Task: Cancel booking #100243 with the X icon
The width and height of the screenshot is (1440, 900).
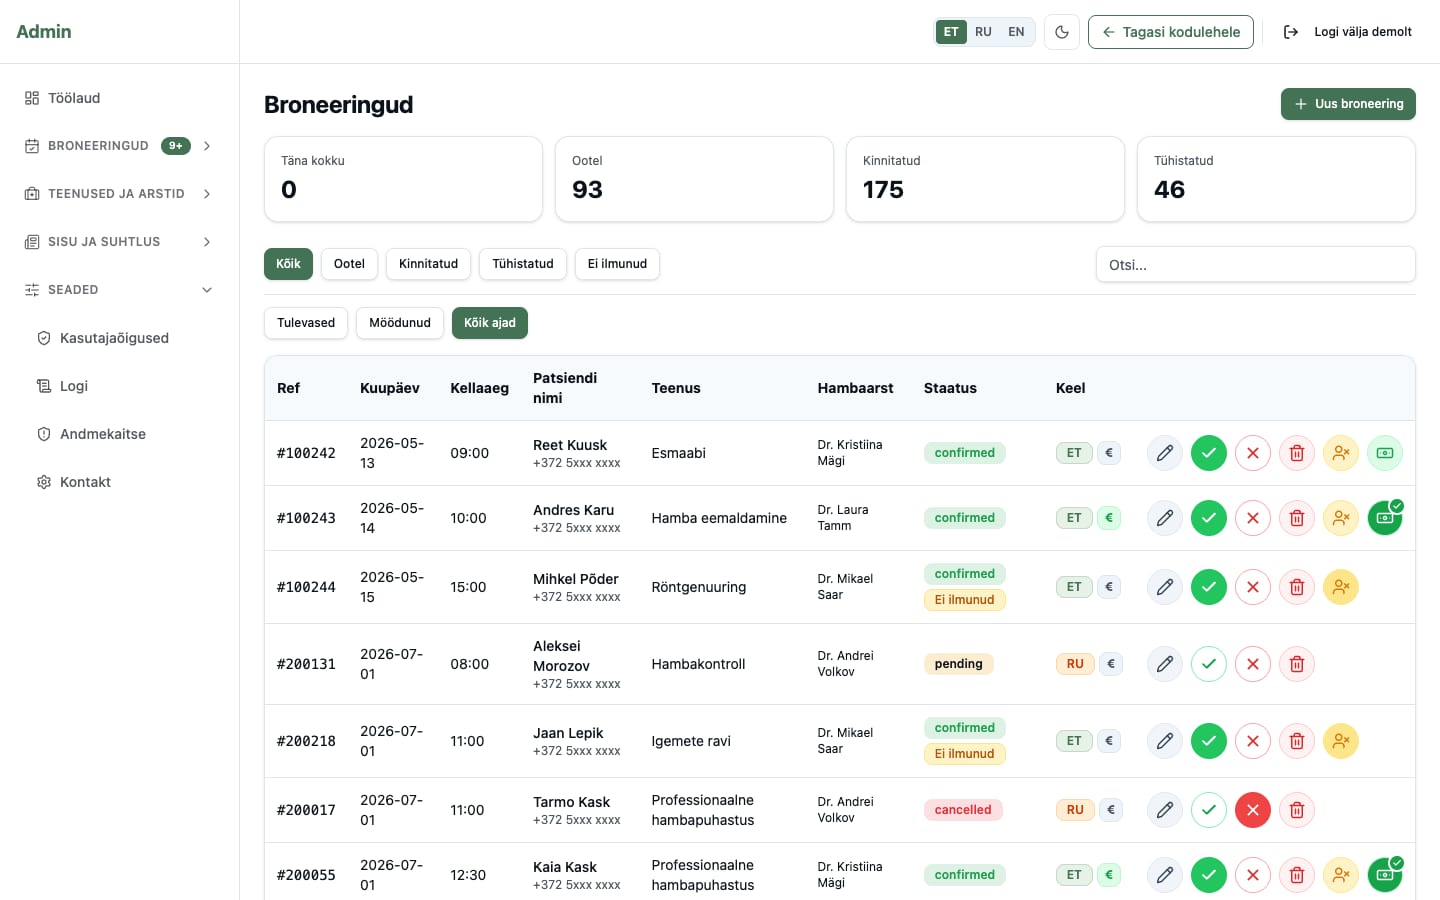Action: [1253, 518]
